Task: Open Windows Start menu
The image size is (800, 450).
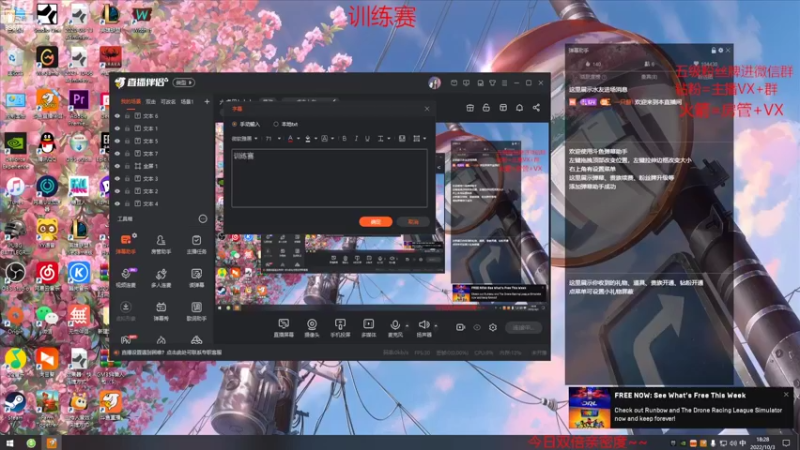Action: [x=9, y=442]
